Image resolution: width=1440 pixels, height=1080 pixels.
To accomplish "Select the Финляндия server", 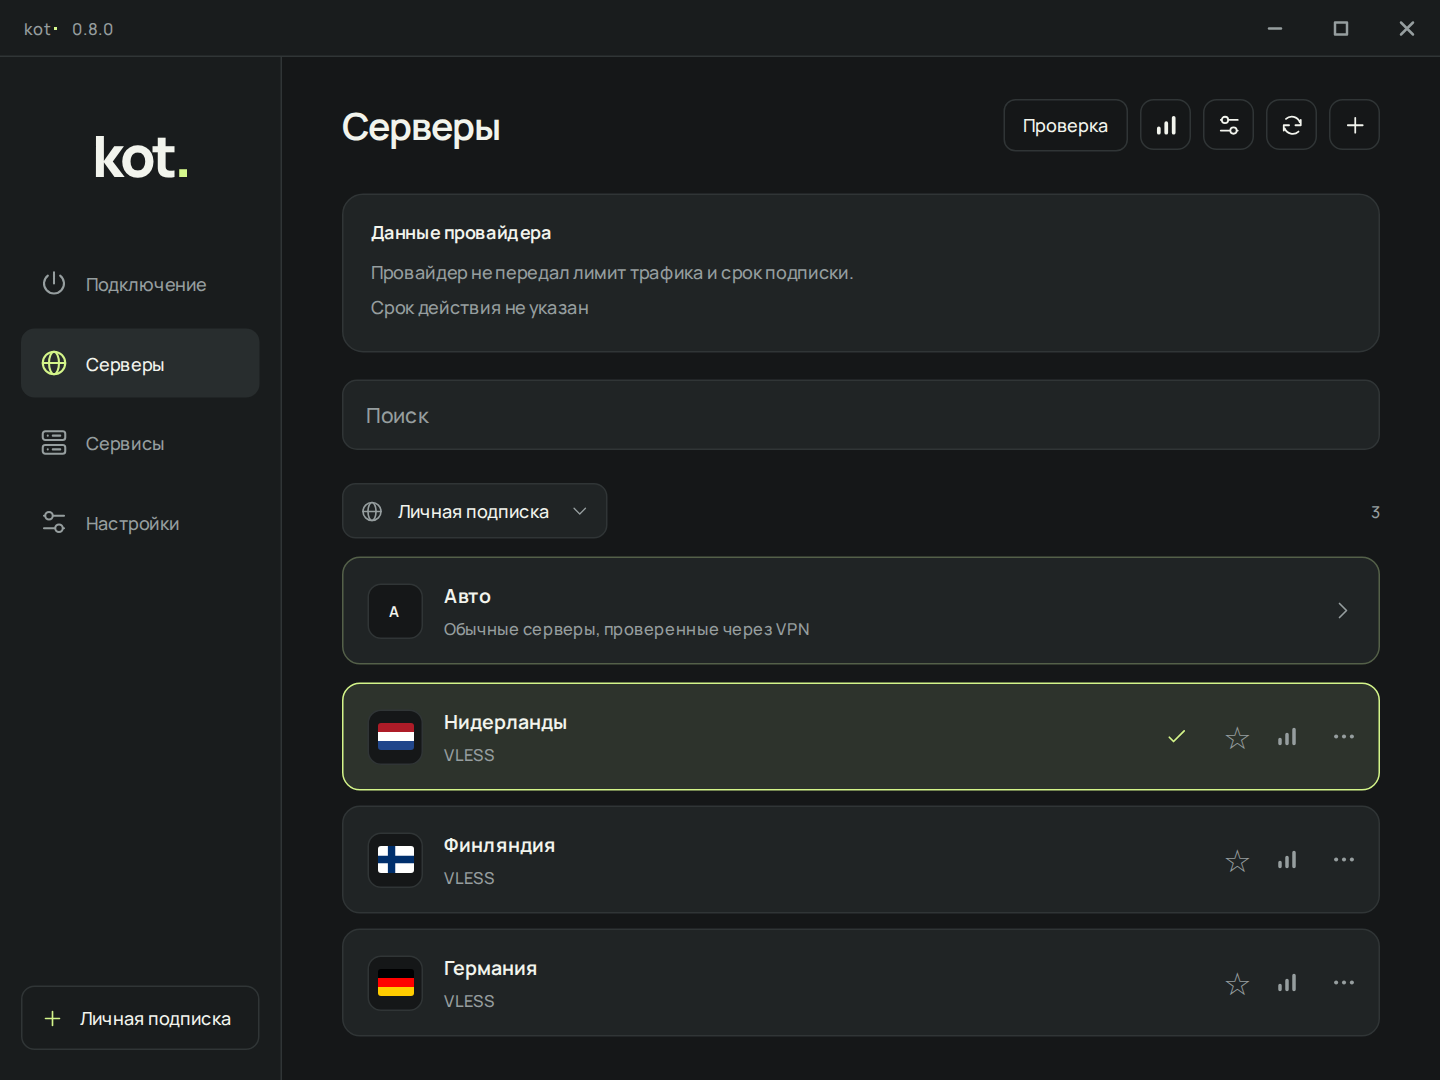I will pos(861,860).
